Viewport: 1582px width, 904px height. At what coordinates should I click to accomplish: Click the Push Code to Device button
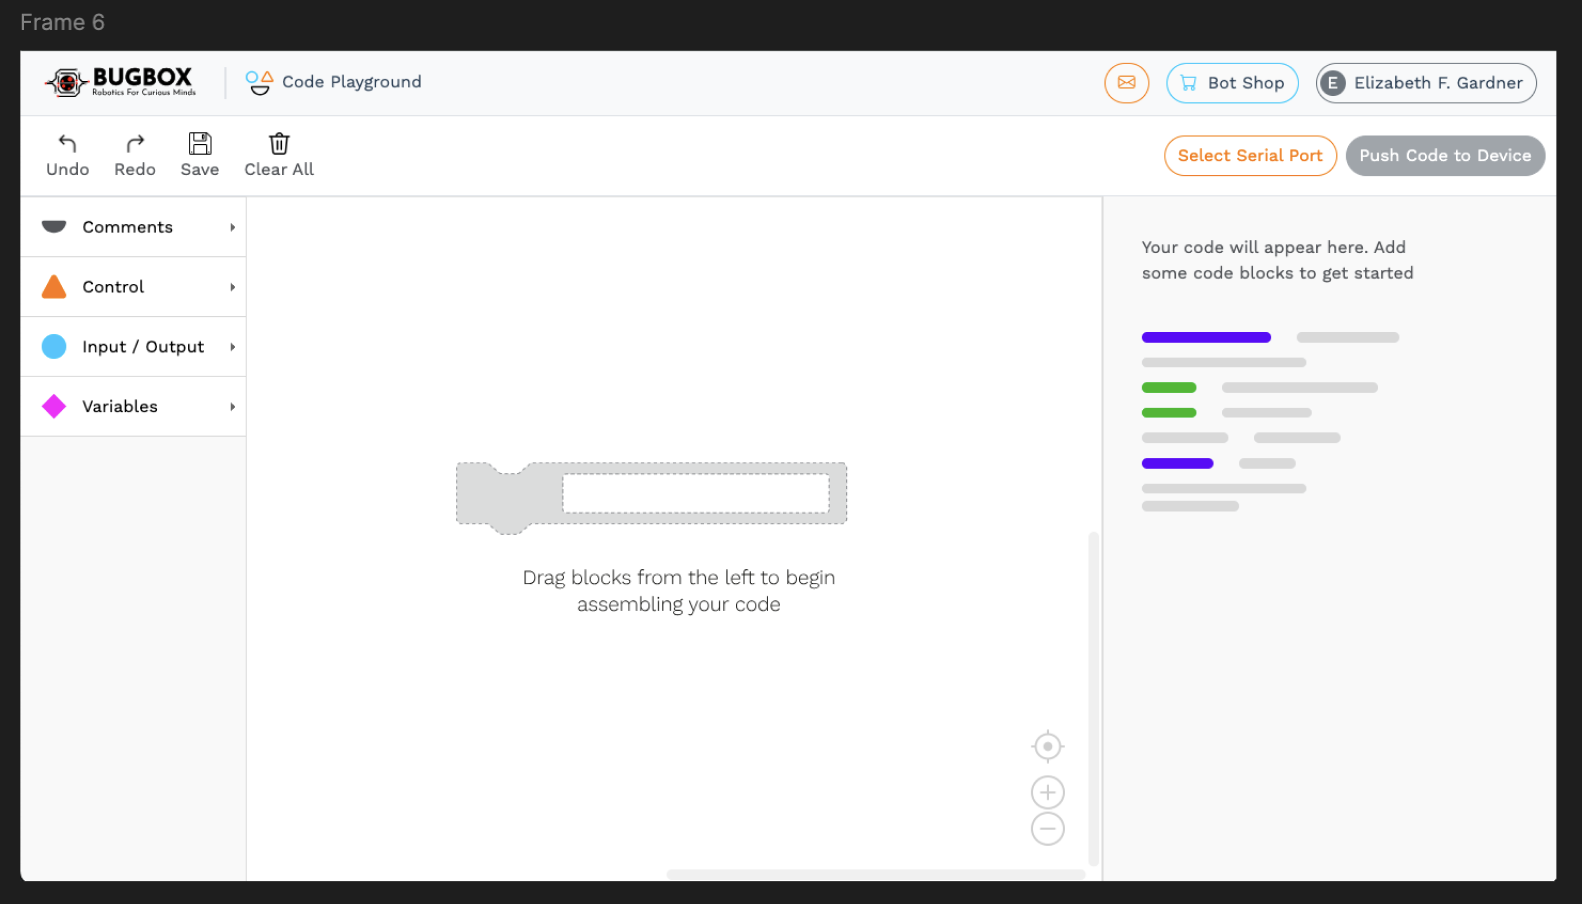click(x=1445, y=156)
